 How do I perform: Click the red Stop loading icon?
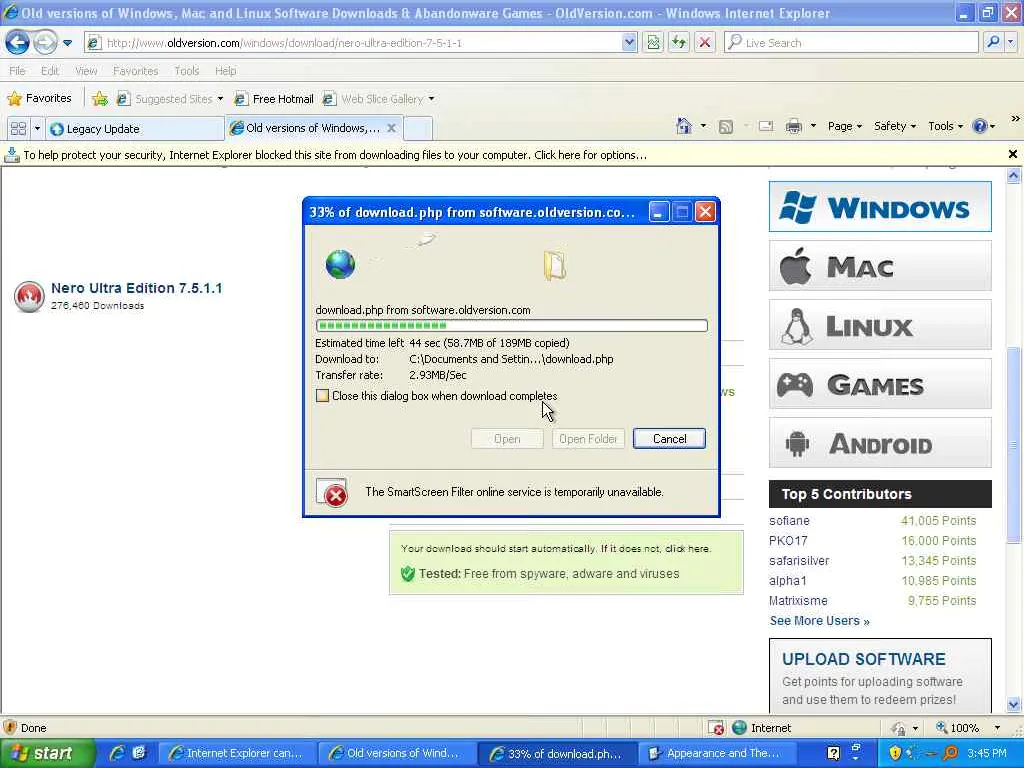pos(705,43)
